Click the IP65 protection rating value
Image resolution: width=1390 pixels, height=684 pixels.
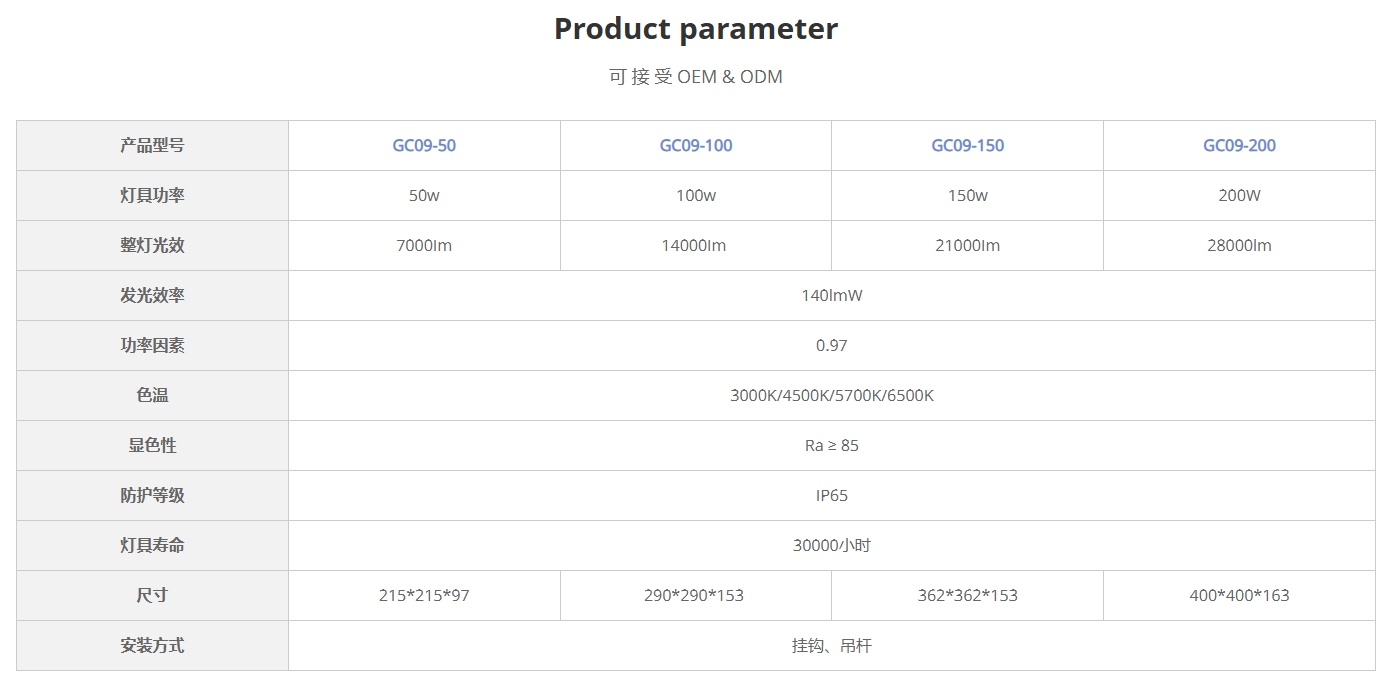831,495
